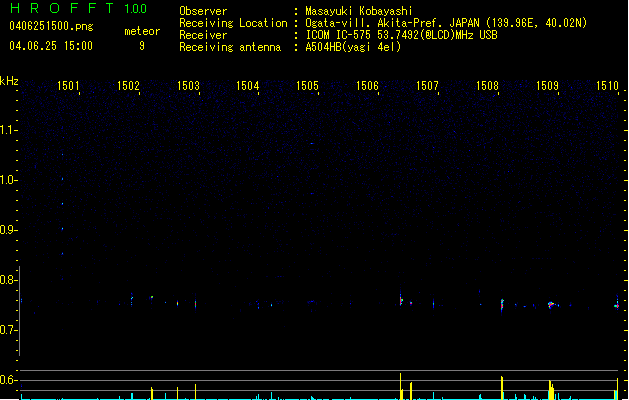Click the Receiving antenna A504HB text
This screenshot has width=629, height=400.
point(353,47)
